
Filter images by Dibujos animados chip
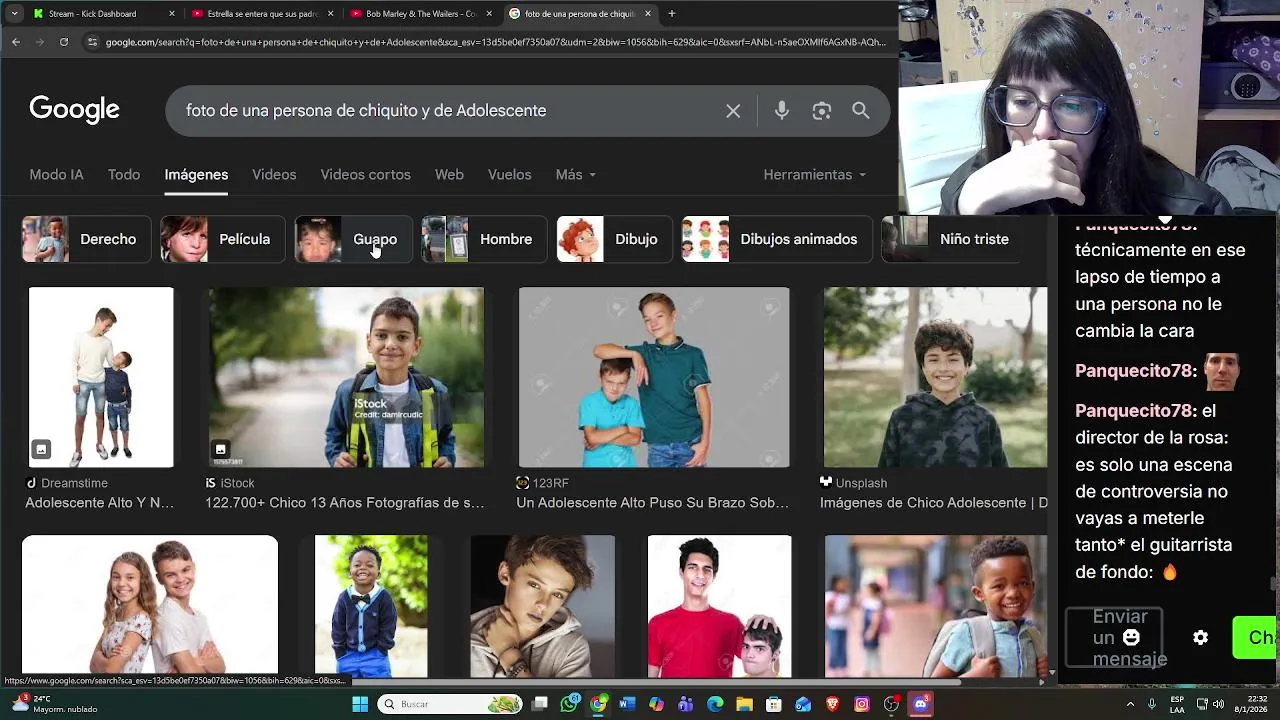(776, 239)
